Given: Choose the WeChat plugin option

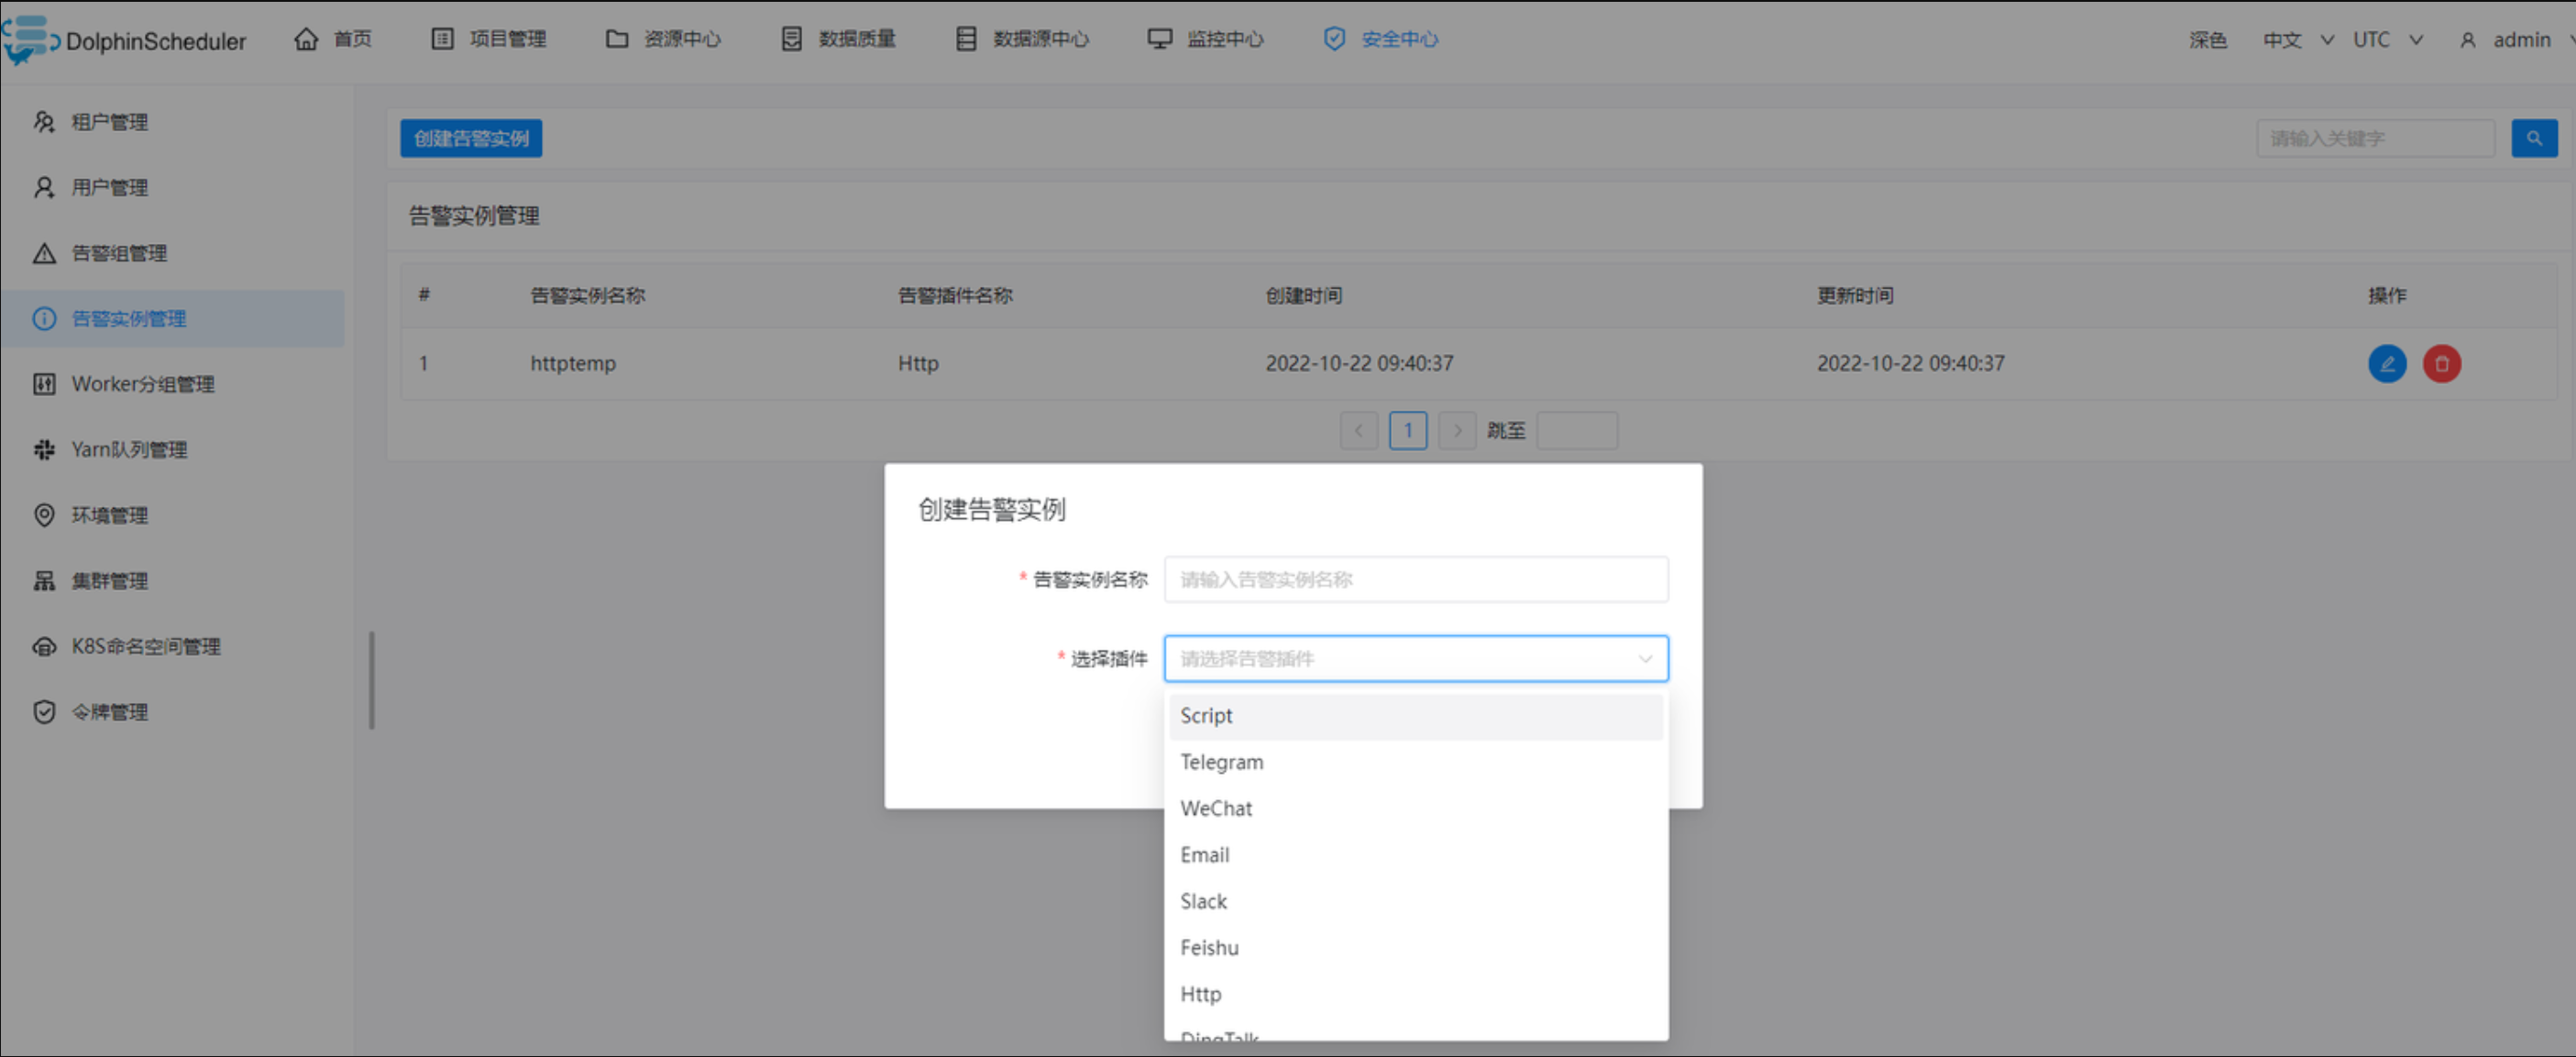Looking at the screenshot, I should coord(1215,808).
